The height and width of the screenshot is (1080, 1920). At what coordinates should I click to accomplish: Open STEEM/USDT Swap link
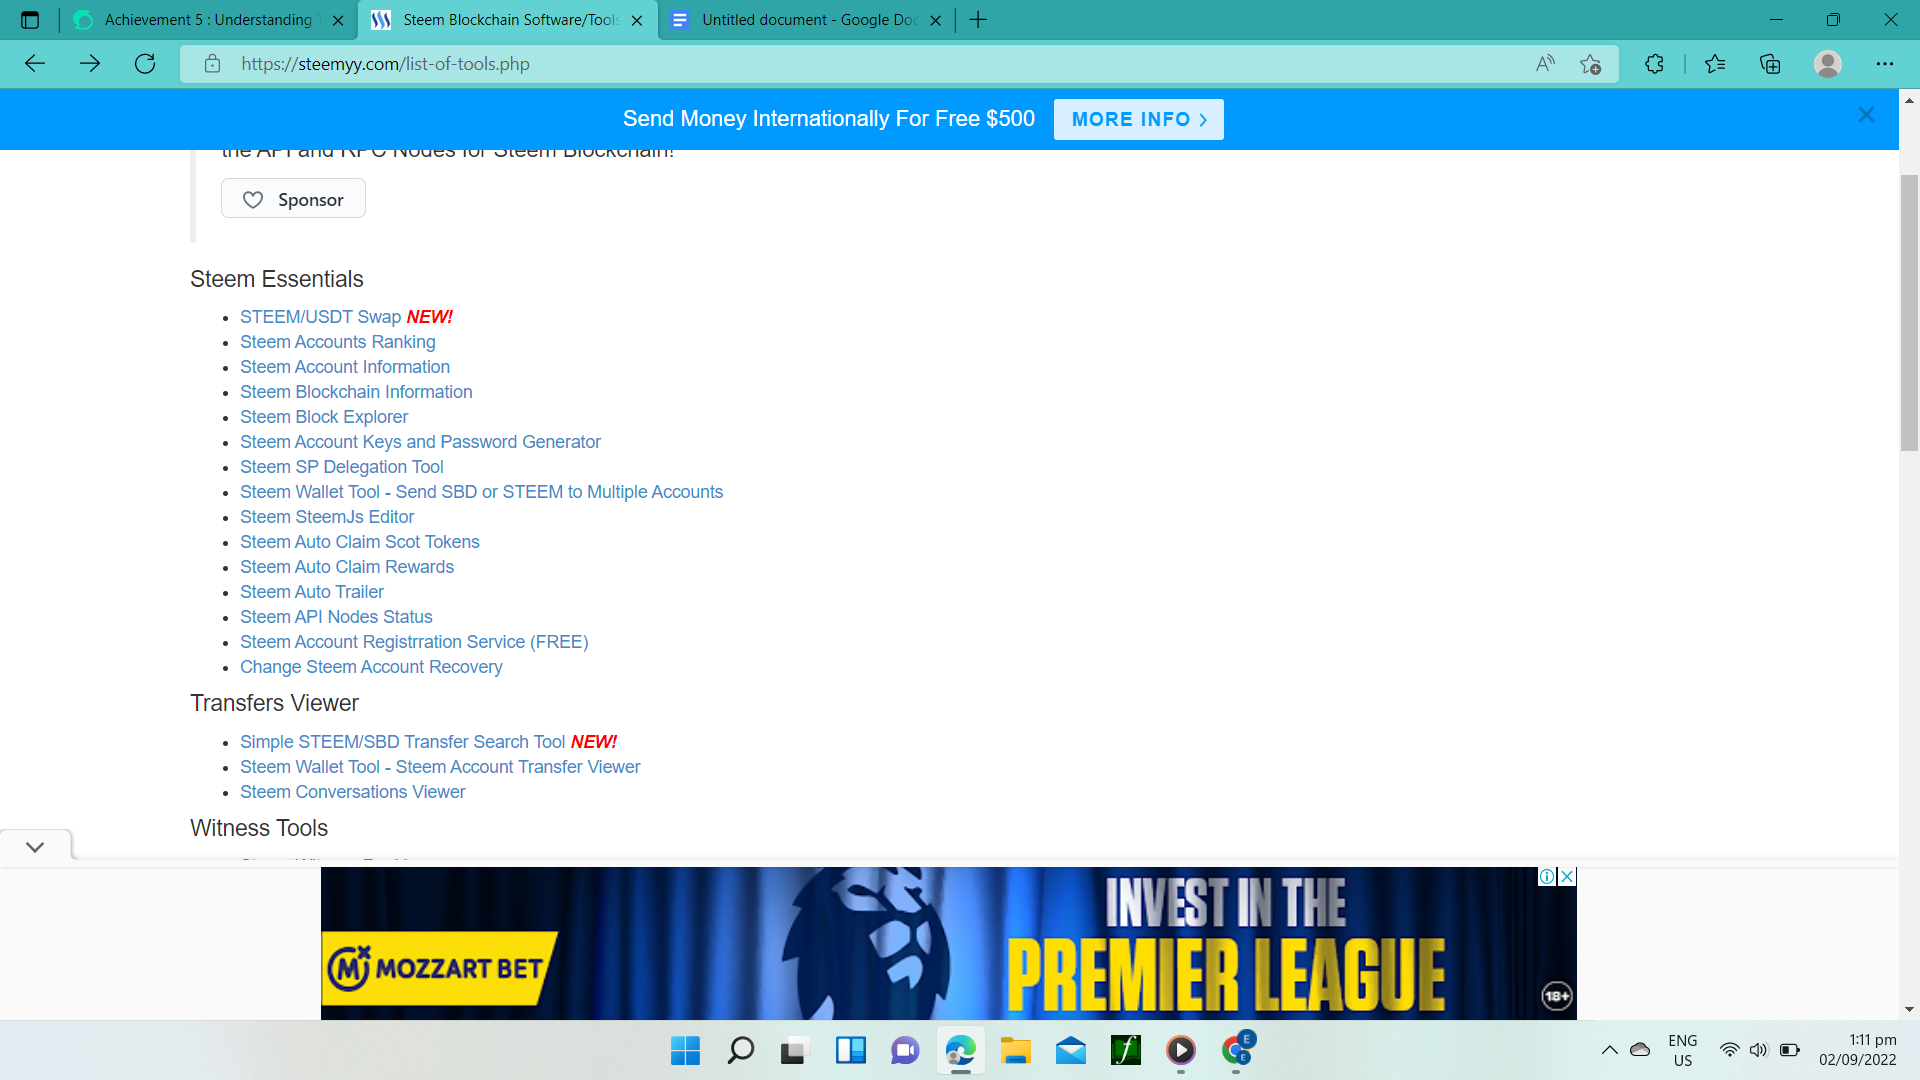[x=320, y=317]
